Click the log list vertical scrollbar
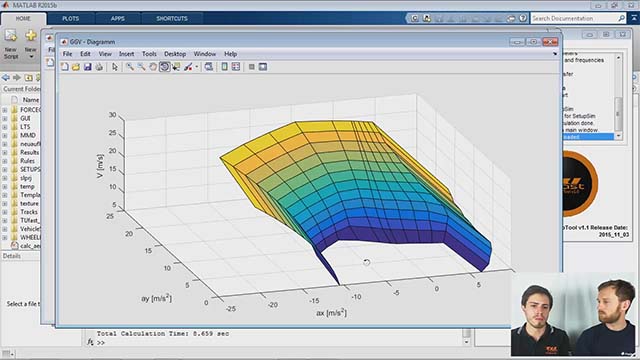The height and width of the screenshot is (360, 640). (618, 97)
